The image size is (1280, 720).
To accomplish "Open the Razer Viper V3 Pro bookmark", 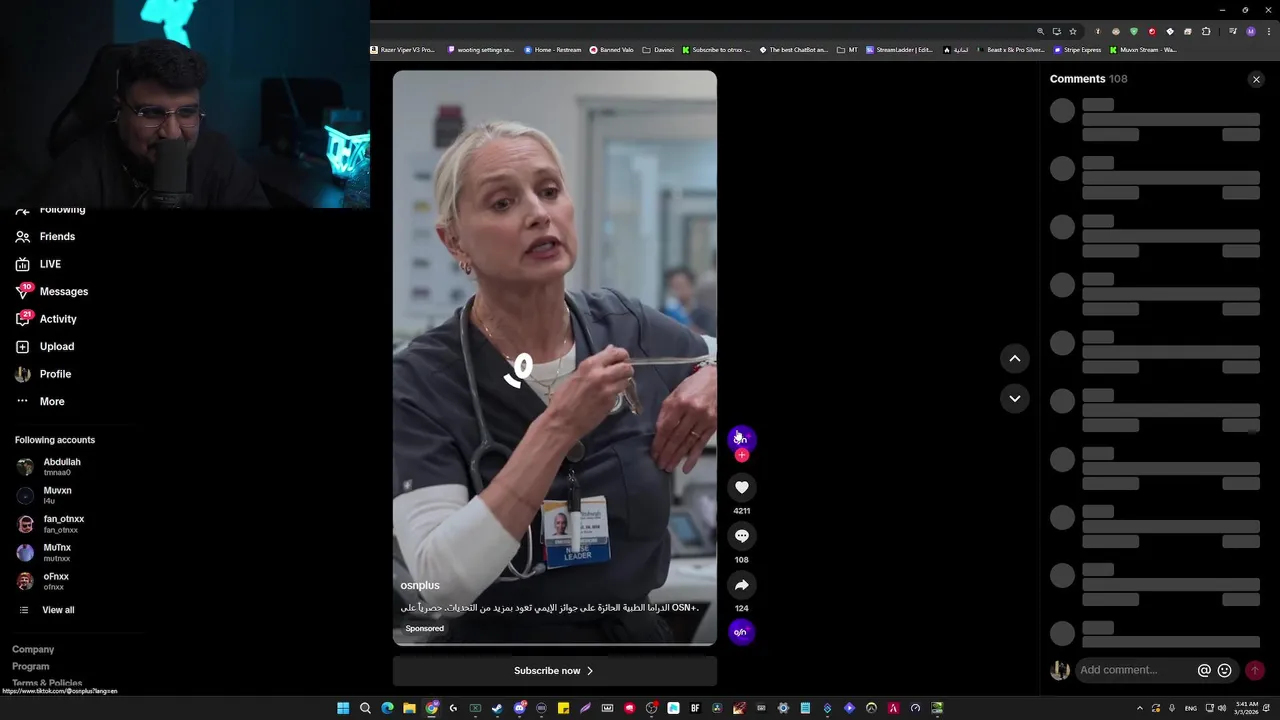I will [x=403, y=50].
